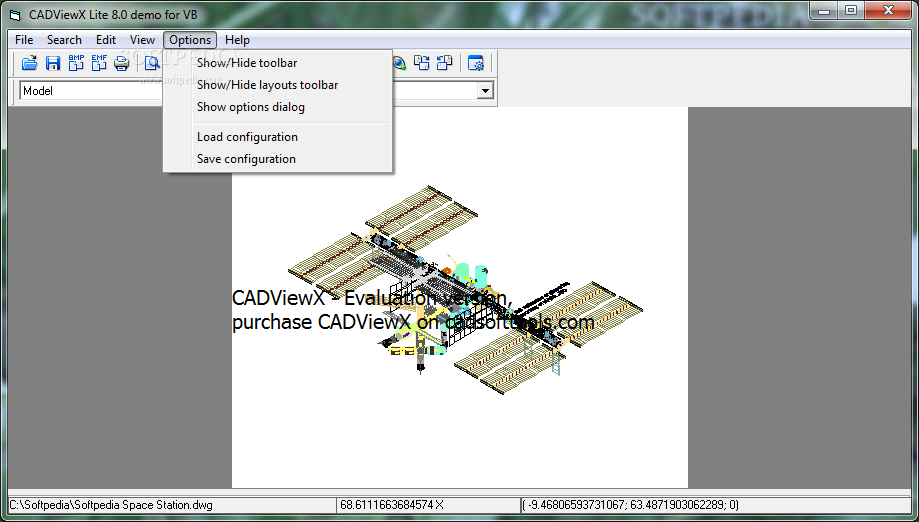The height and width of the screenshot is (522, 919).
Task: Click the Space Station drawing in canvas
Action: point(463,290)
